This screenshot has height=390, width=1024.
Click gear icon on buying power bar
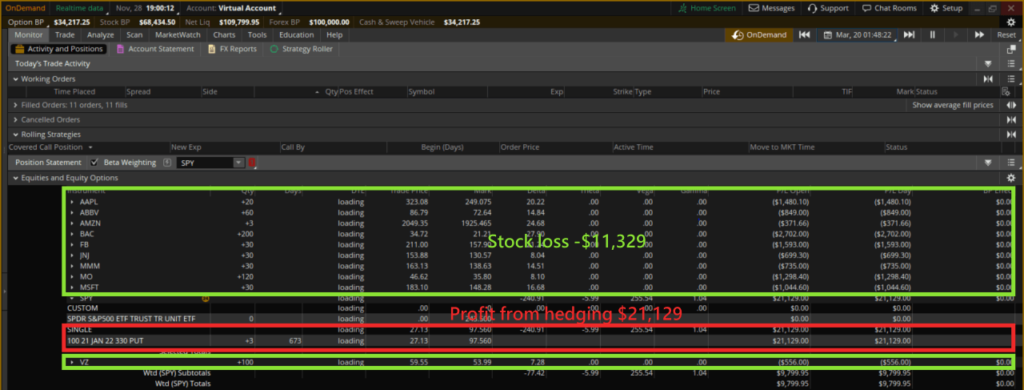pos(1011,22)
